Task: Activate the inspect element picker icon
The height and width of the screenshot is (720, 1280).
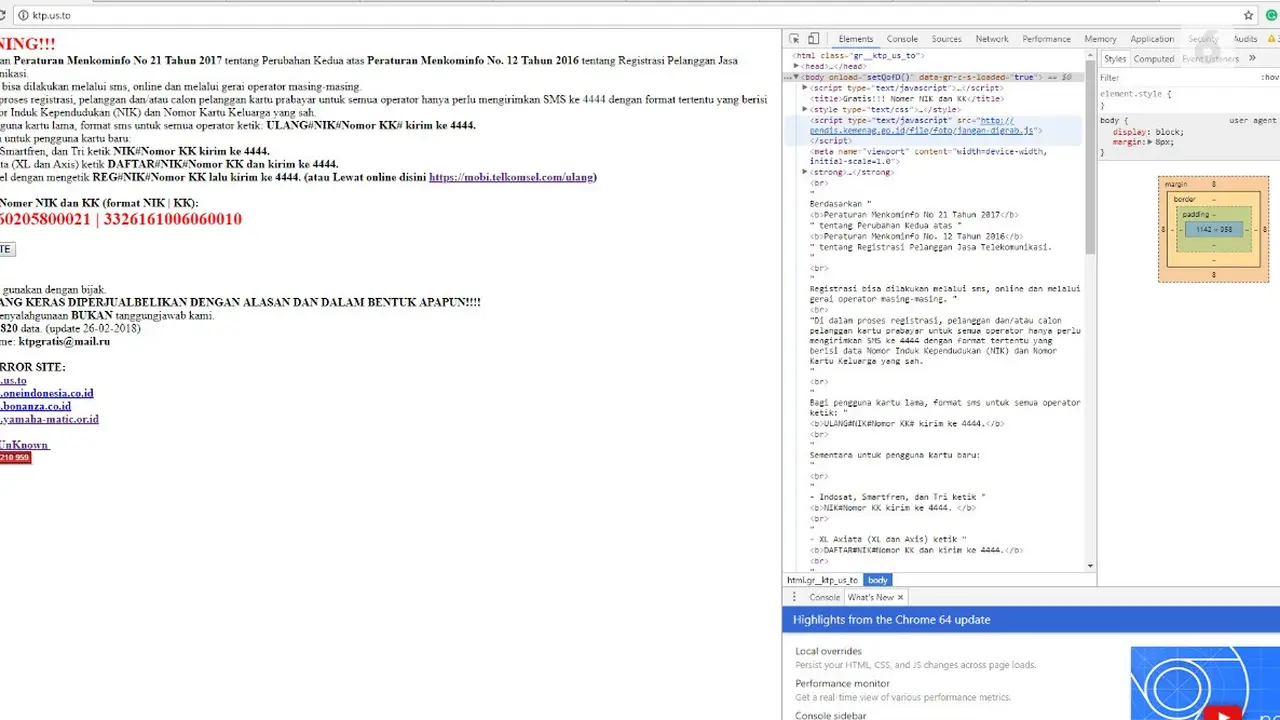Action: [794, 39]
